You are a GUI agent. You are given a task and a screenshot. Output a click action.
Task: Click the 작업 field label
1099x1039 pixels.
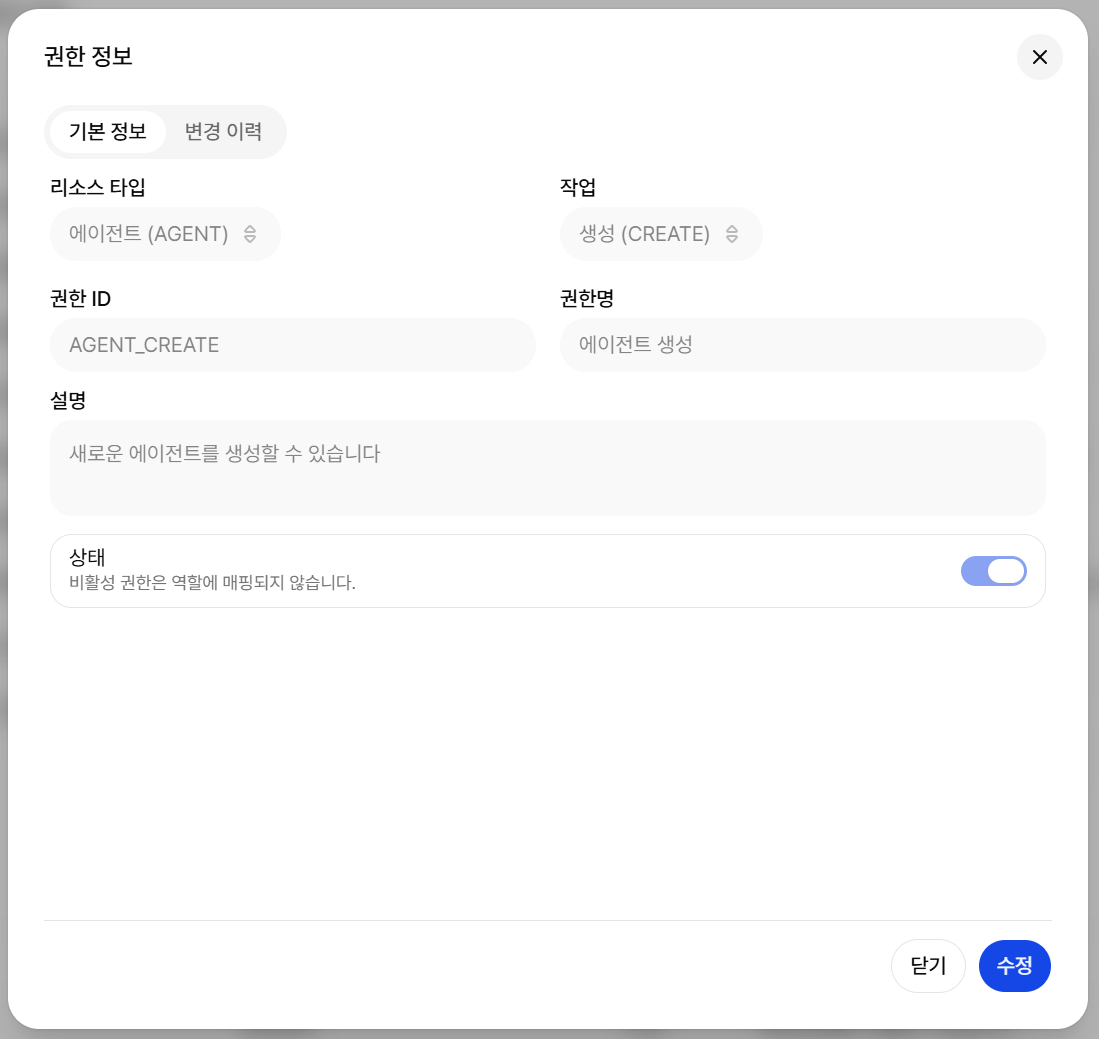[578, 187]
